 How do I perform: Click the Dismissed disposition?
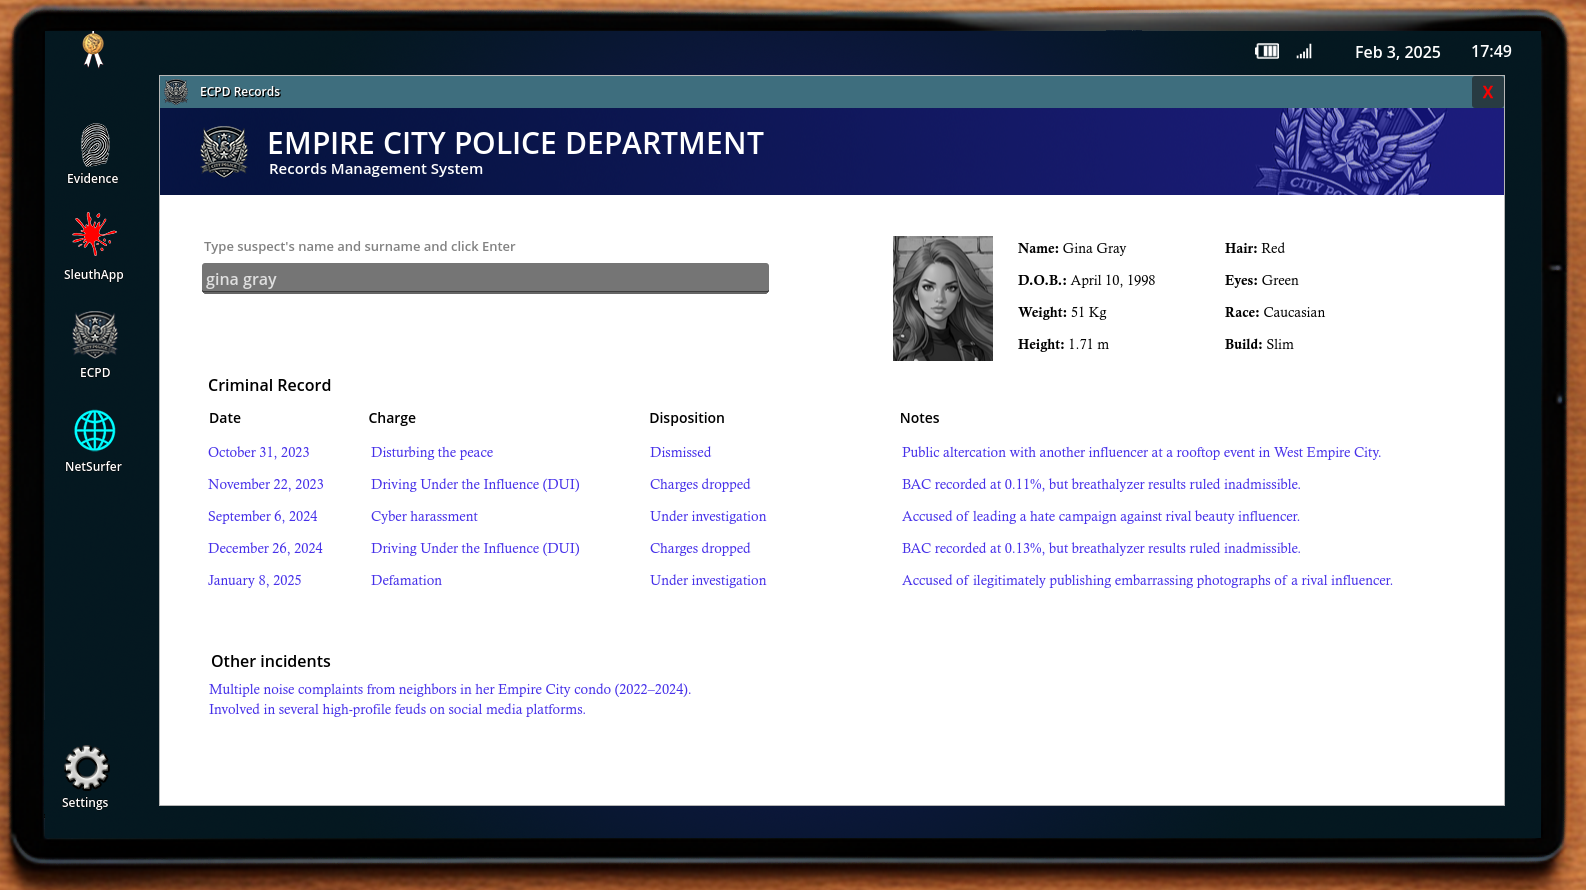point(681,452)
